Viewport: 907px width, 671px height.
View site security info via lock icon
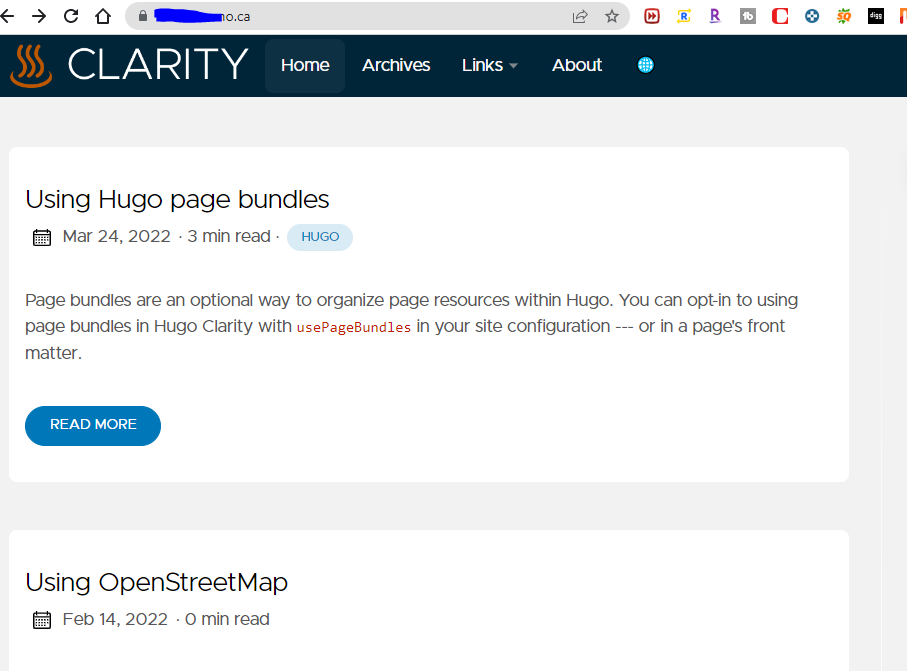[142, 16]
